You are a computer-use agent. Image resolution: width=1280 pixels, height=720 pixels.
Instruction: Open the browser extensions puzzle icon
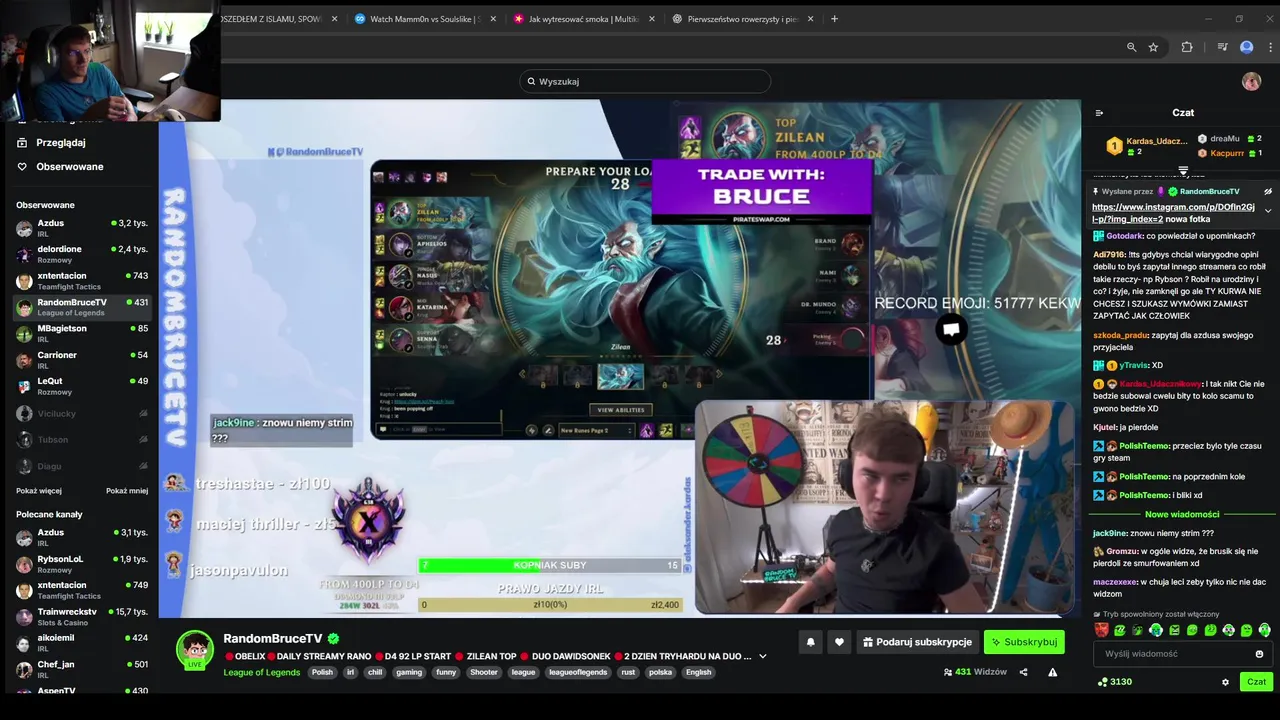coord(1187,47)
